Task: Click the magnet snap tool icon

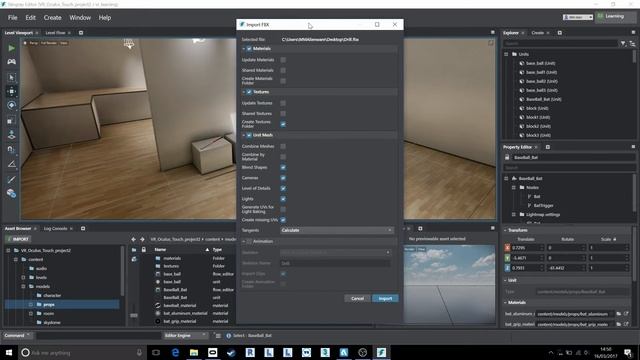Action: click(11, 149)
